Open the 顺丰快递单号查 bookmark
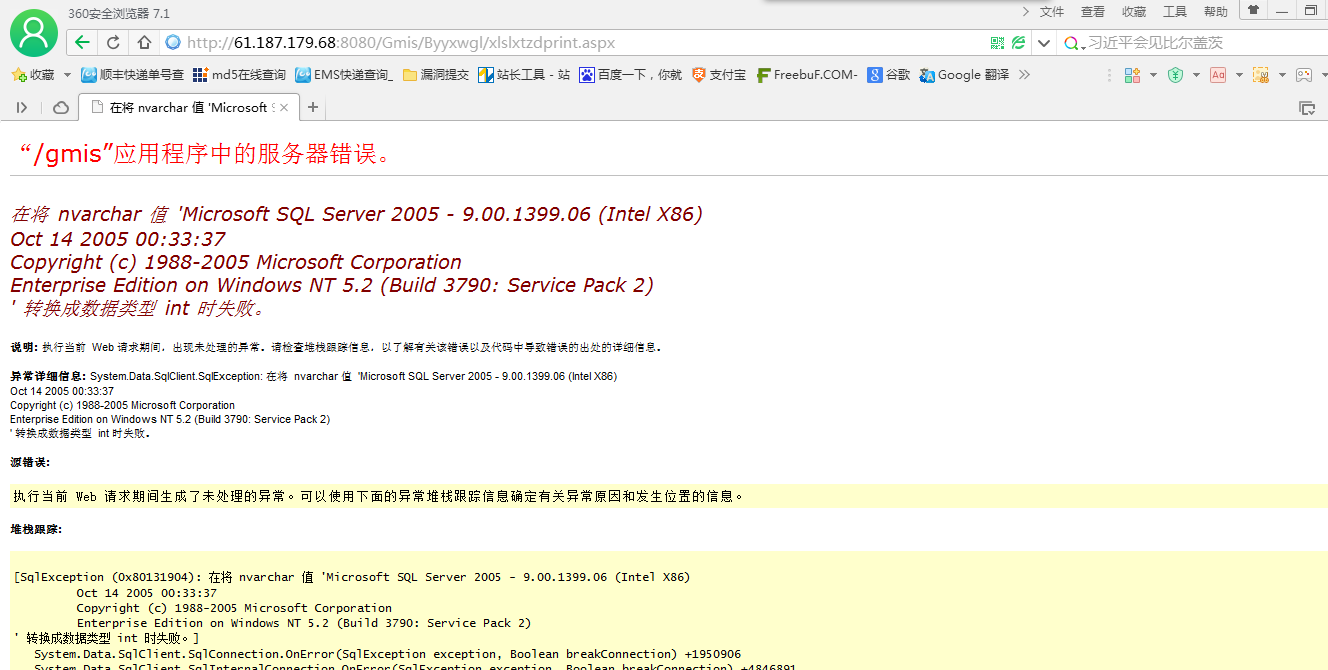Image resolution: width=1328 pixels, height=670 pixels. pos(133,75)
